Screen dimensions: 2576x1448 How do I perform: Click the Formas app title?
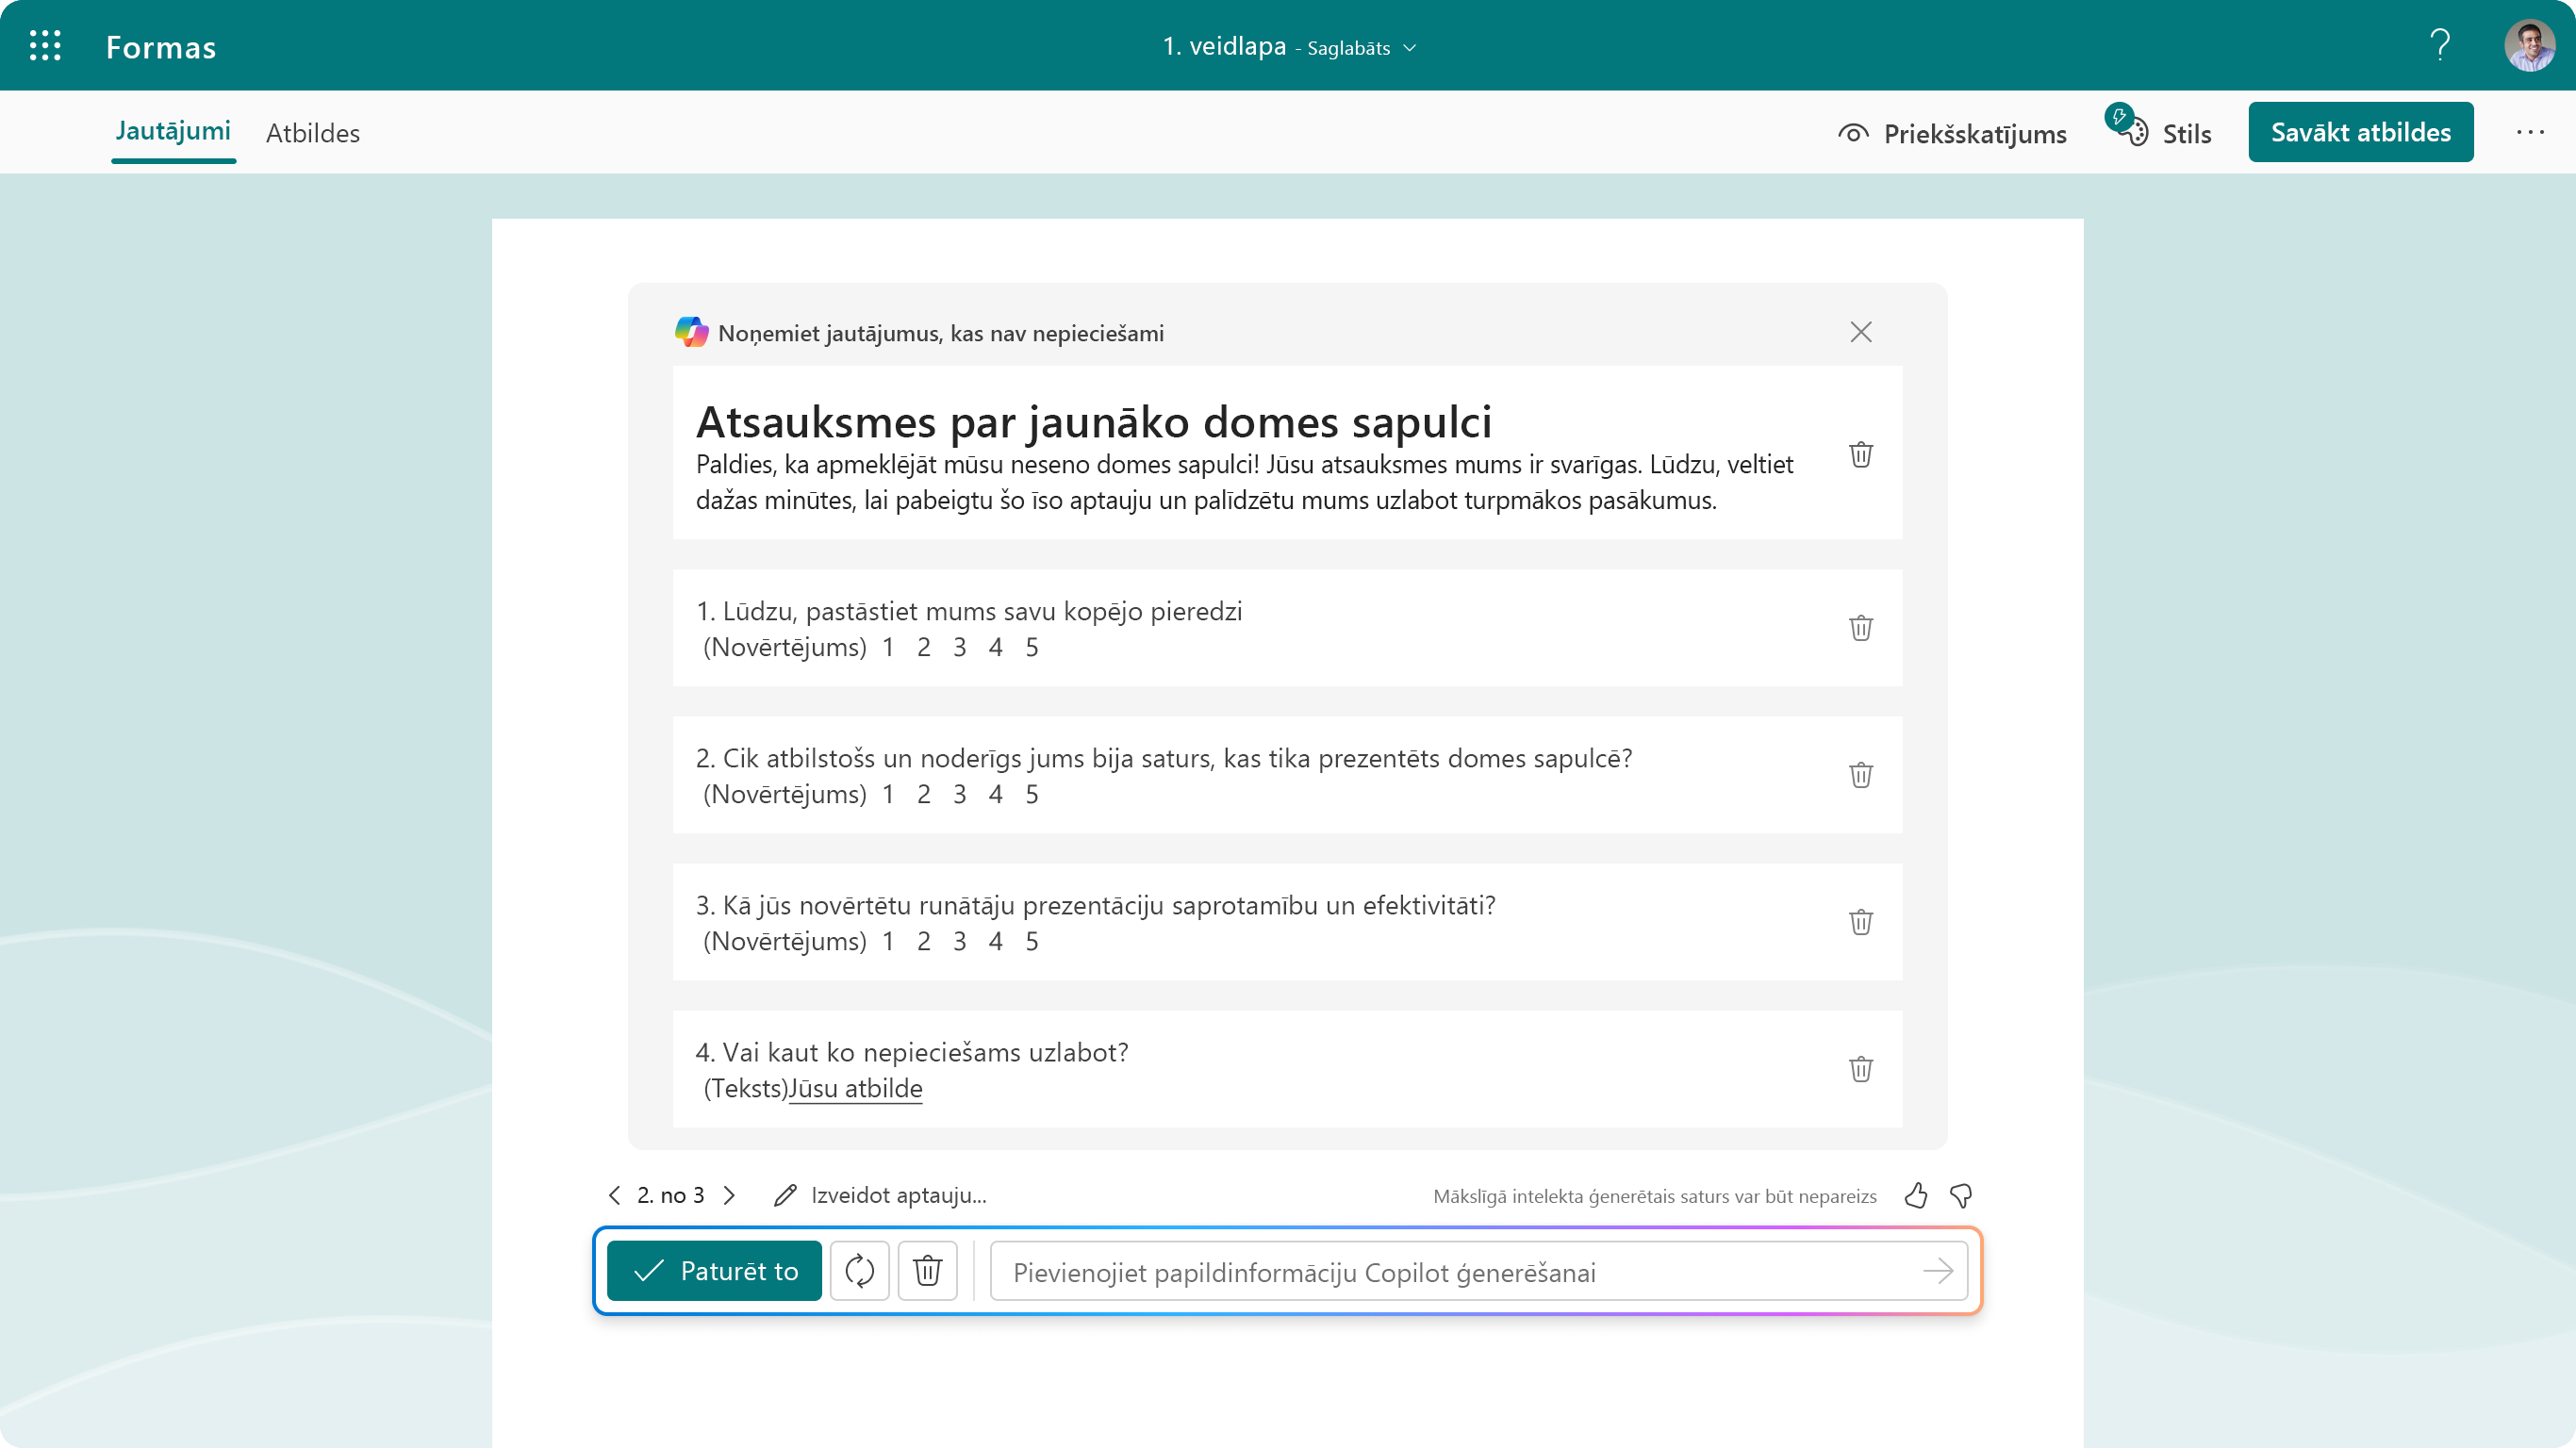[161, 47]
